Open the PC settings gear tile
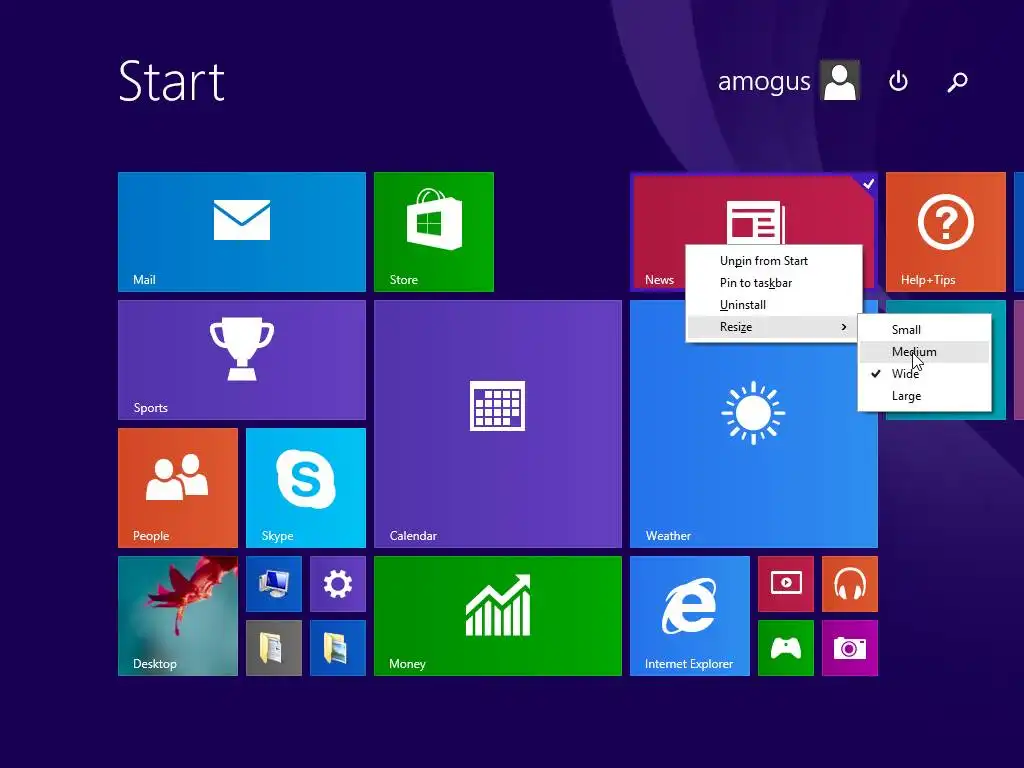The width and height of the screenshot is (1024, 768). [338, 584]
